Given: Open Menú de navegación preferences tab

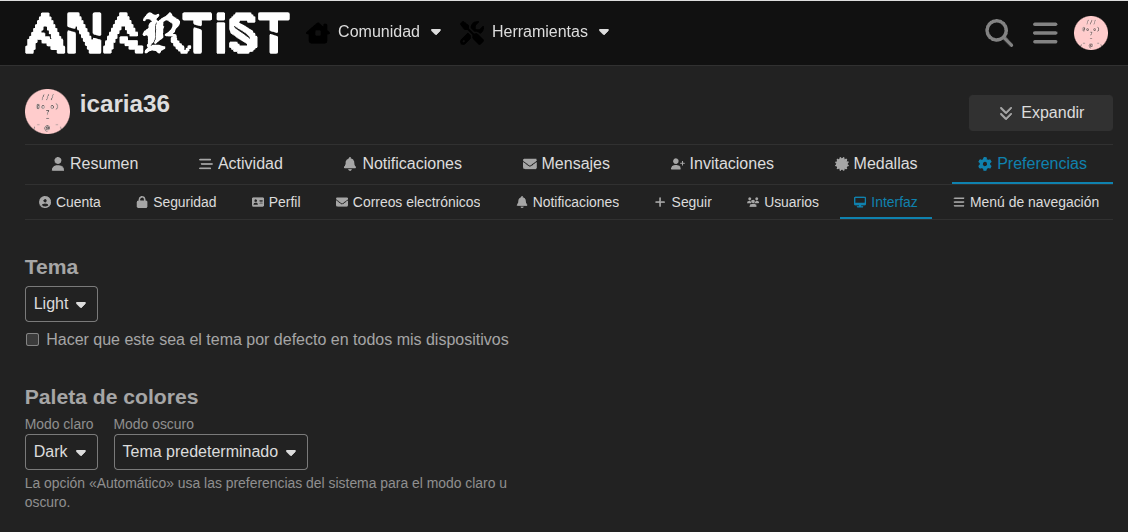Looking at the screenshot, I should (1025, 202).
